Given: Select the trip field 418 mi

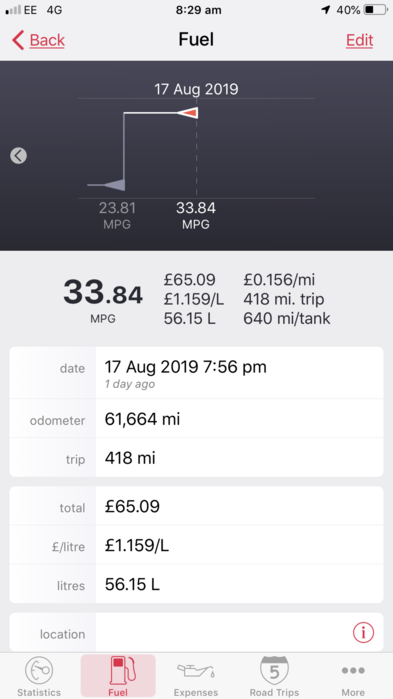Looking at the screenshot, I should click(x=196, y=458).
